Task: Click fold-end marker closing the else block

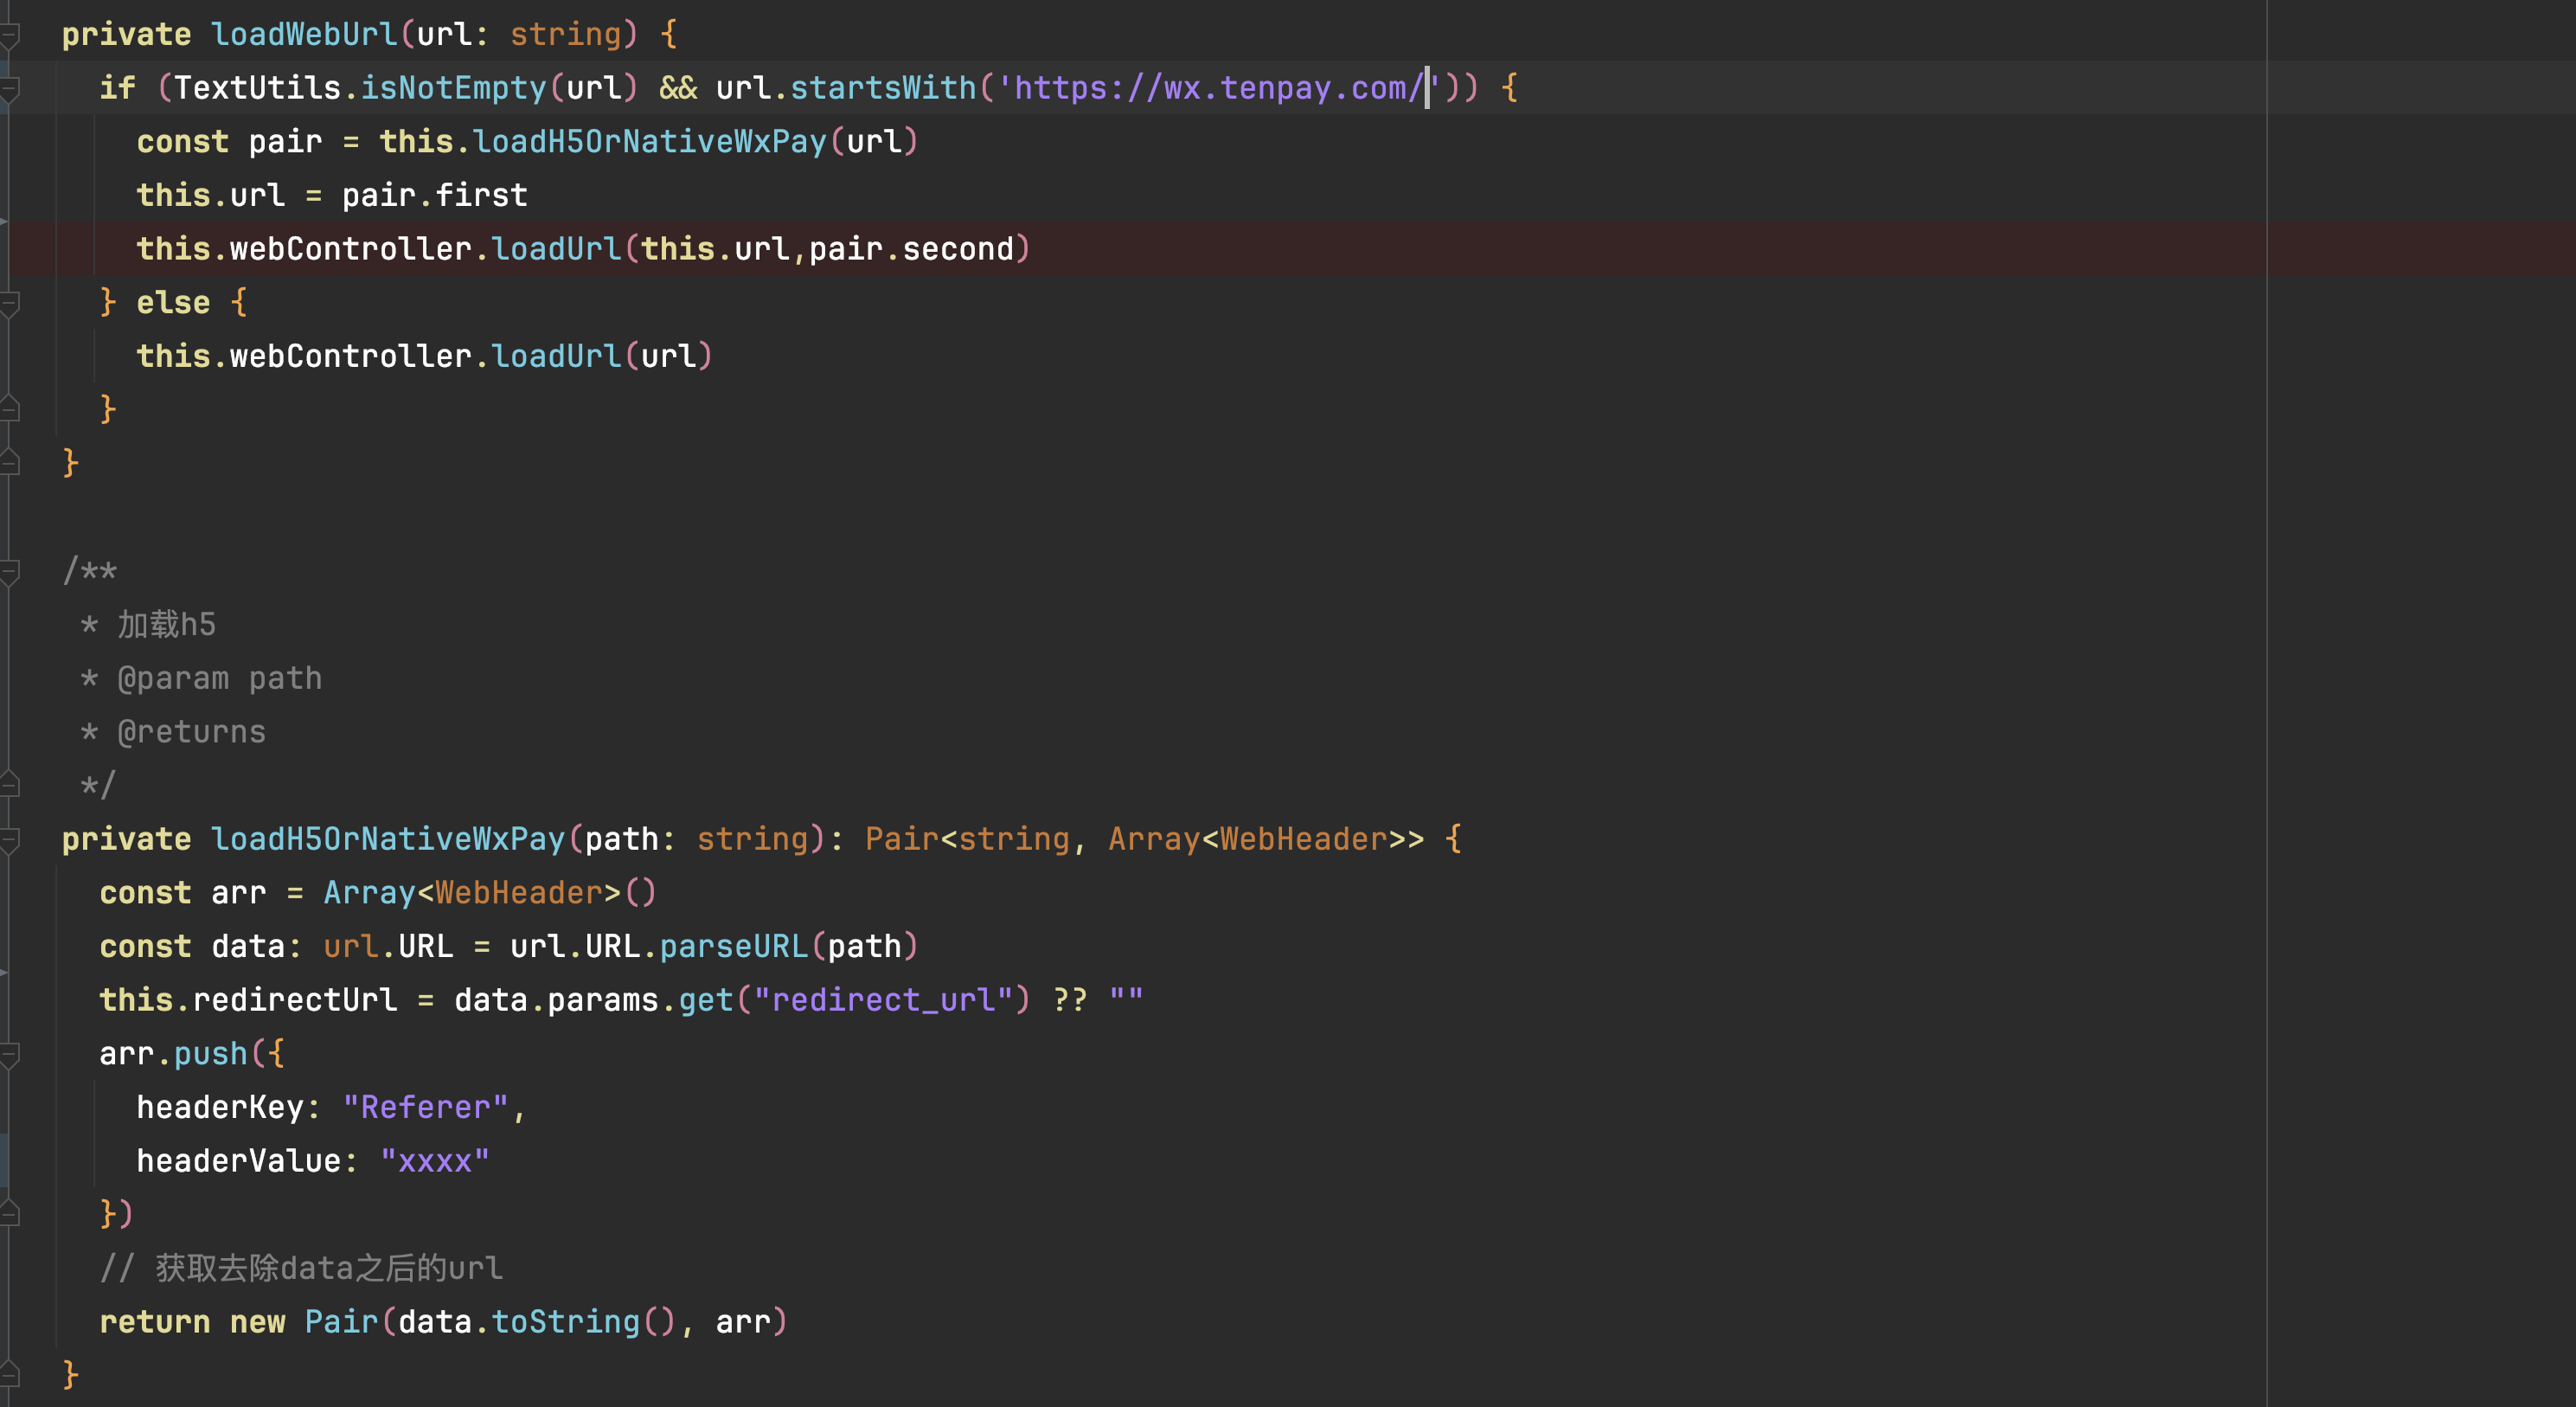Action: [x=10, y=409]
